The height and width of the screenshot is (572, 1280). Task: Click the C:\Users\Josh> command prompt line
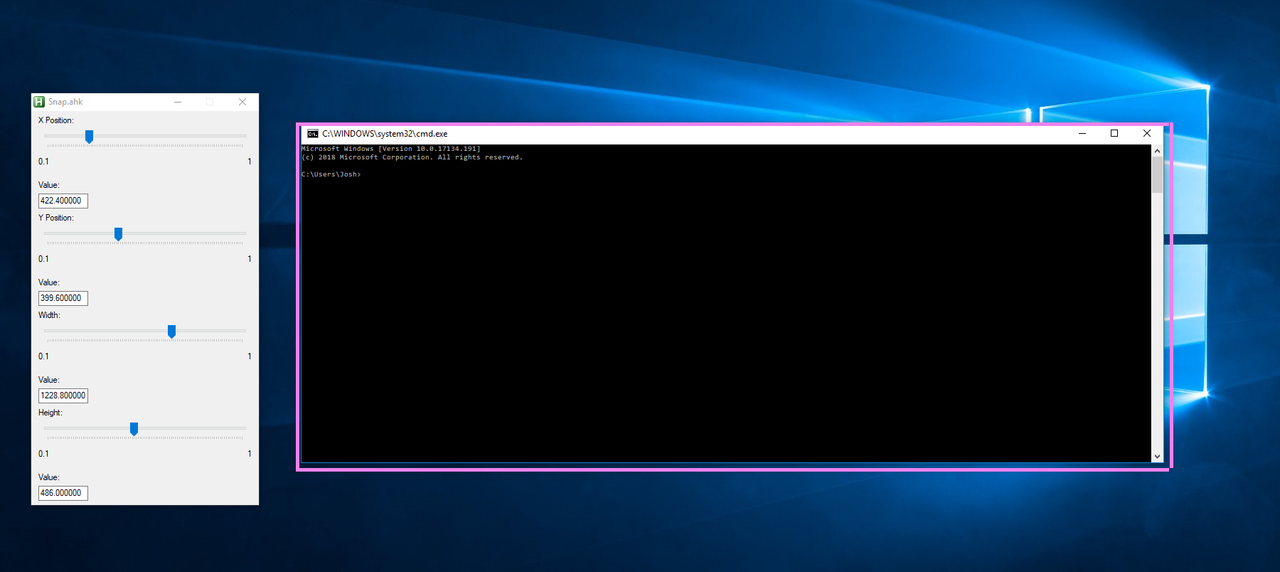tap(331, 174)
